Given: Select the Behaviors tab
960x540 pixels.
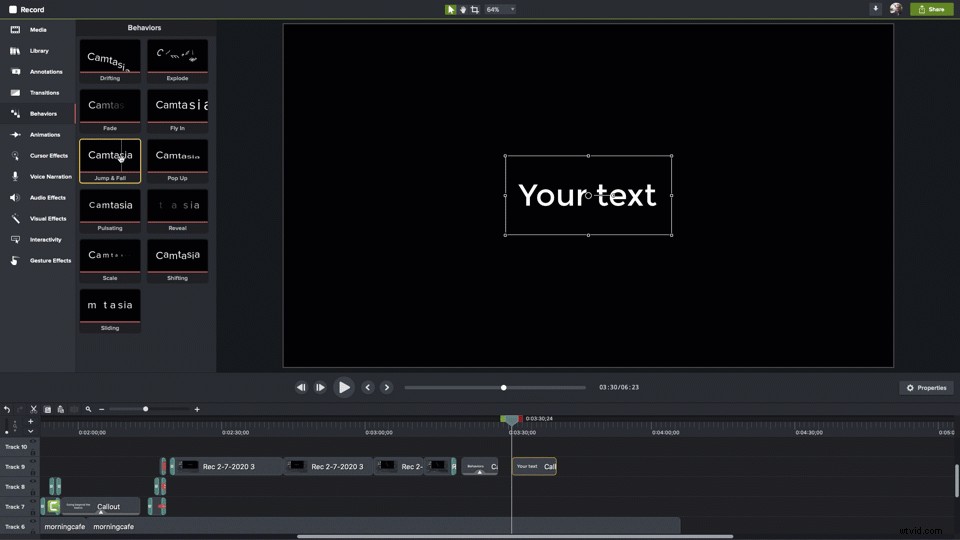Looking at the screenshot, I should pyautogui.click(x=36, y=113).
